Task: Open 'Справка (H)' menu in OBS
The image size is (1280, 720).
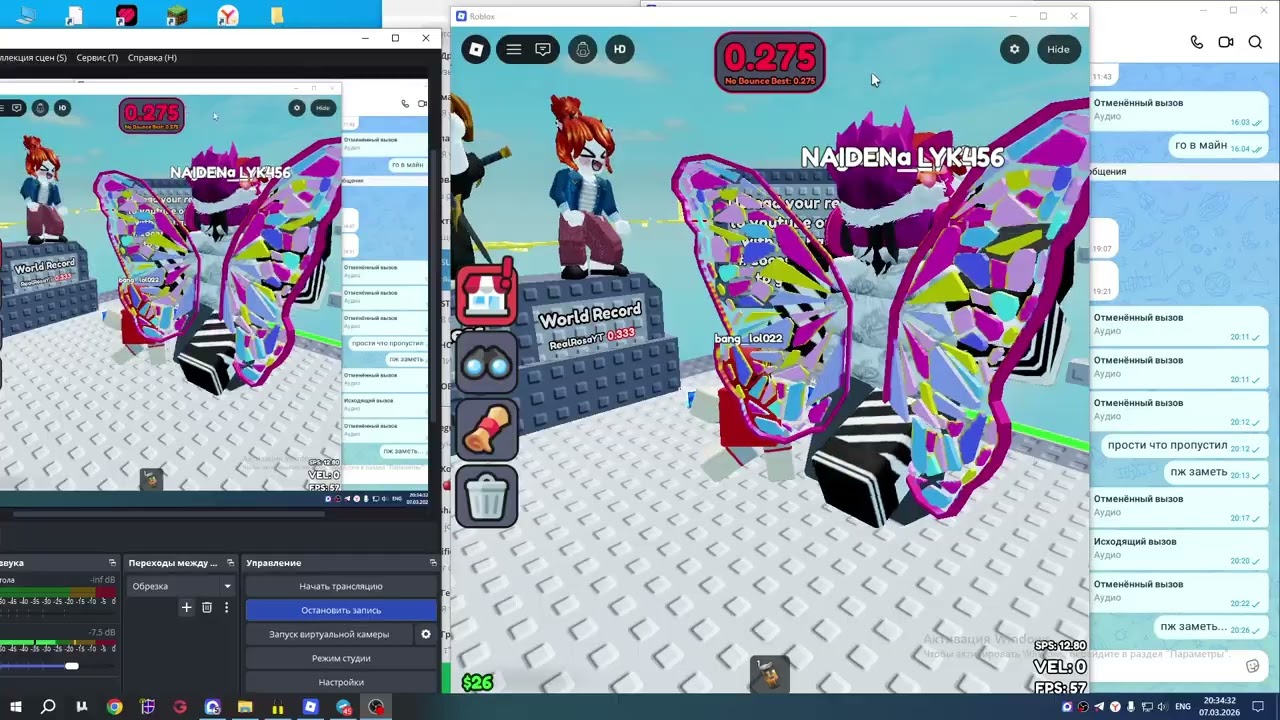Action: [152, 58]
